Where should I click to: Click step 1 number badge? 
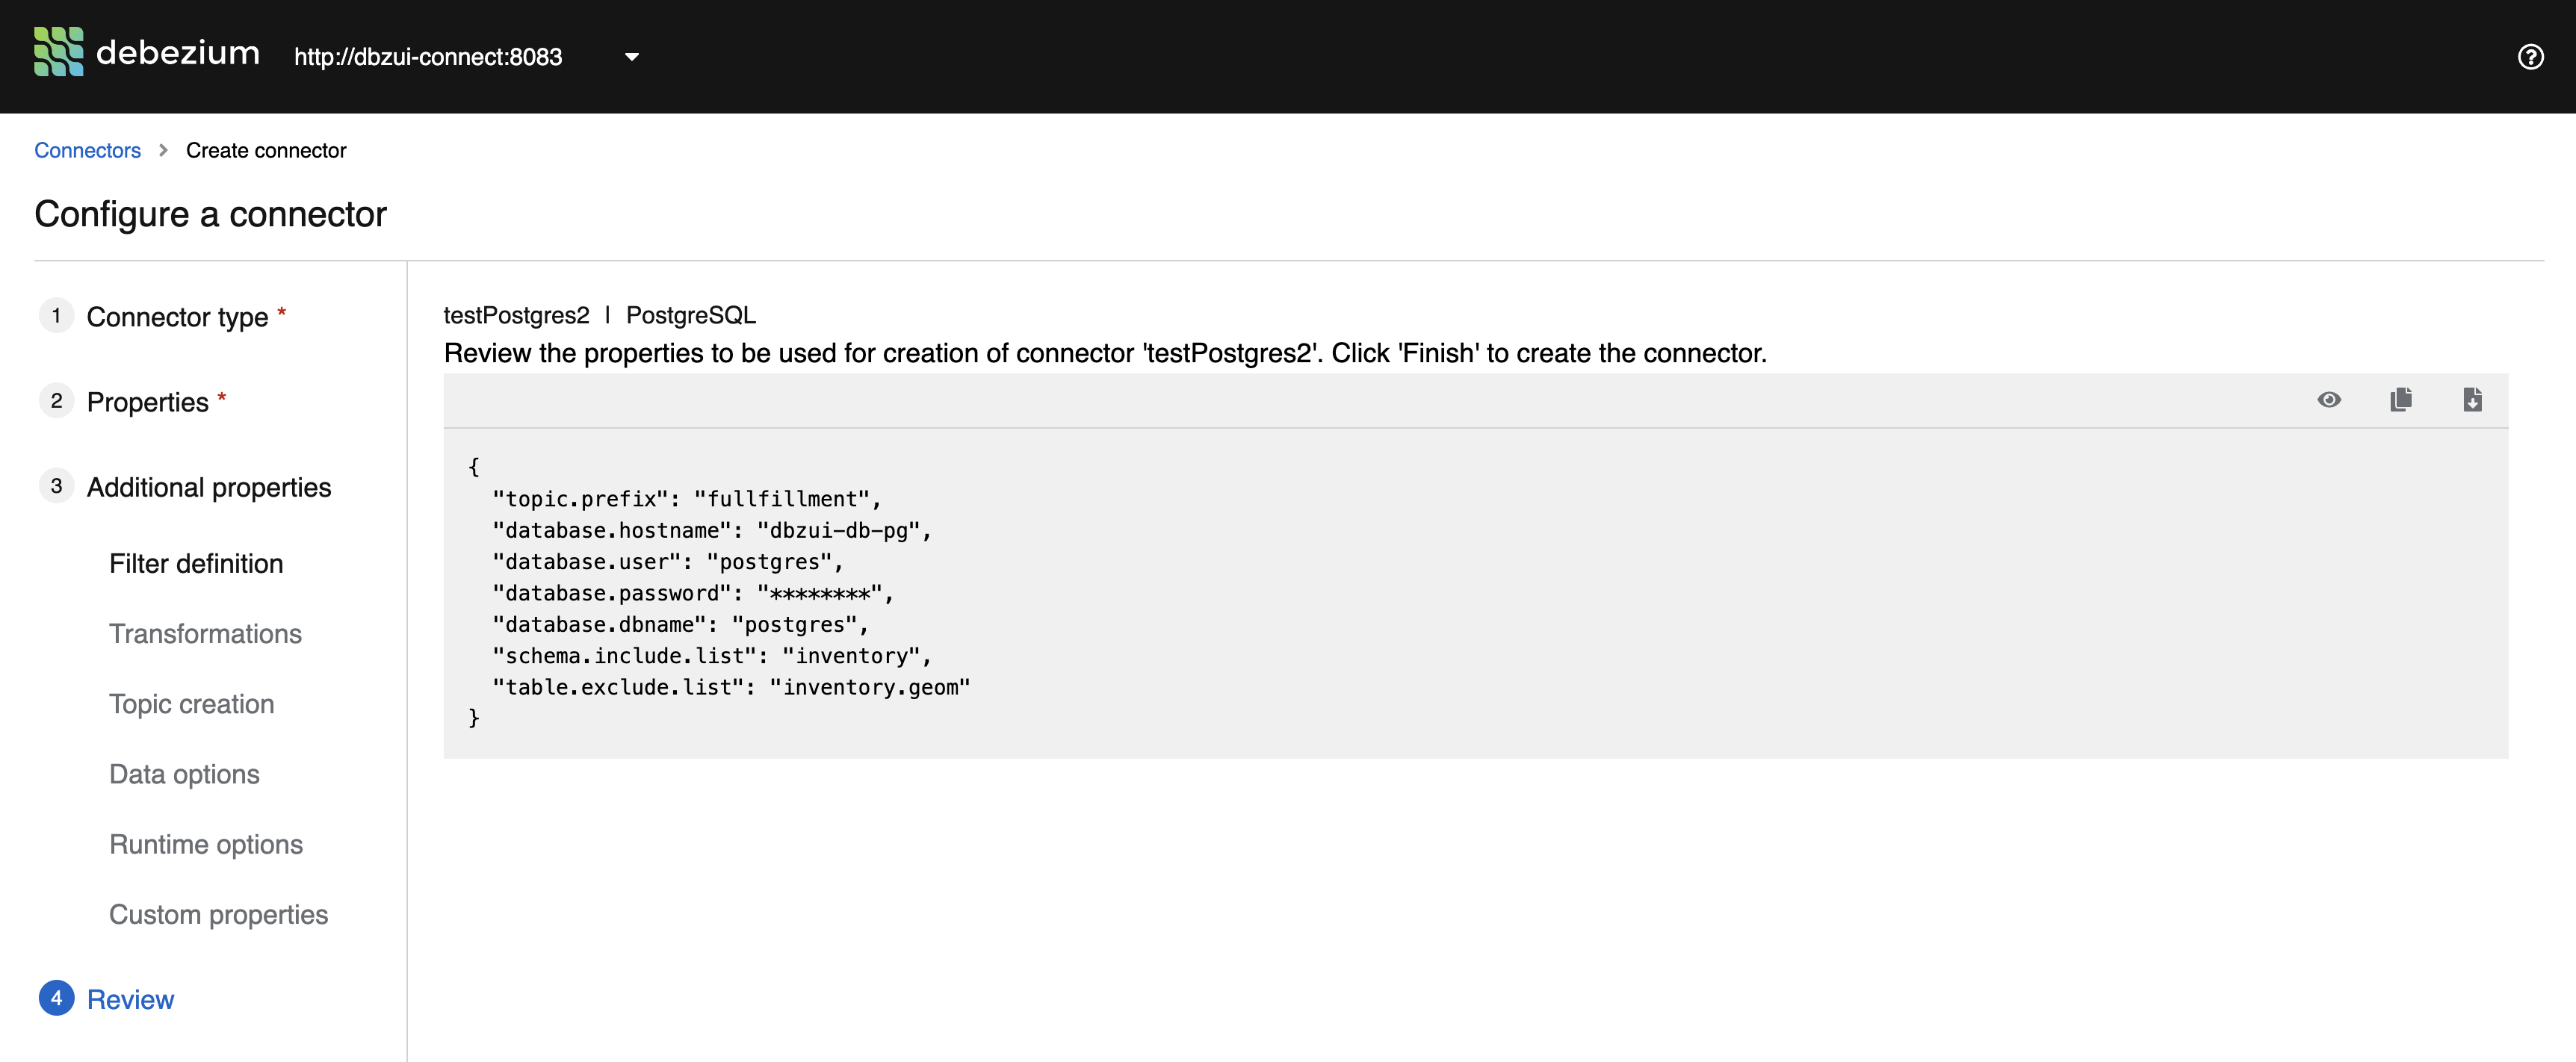click(56, 316)
